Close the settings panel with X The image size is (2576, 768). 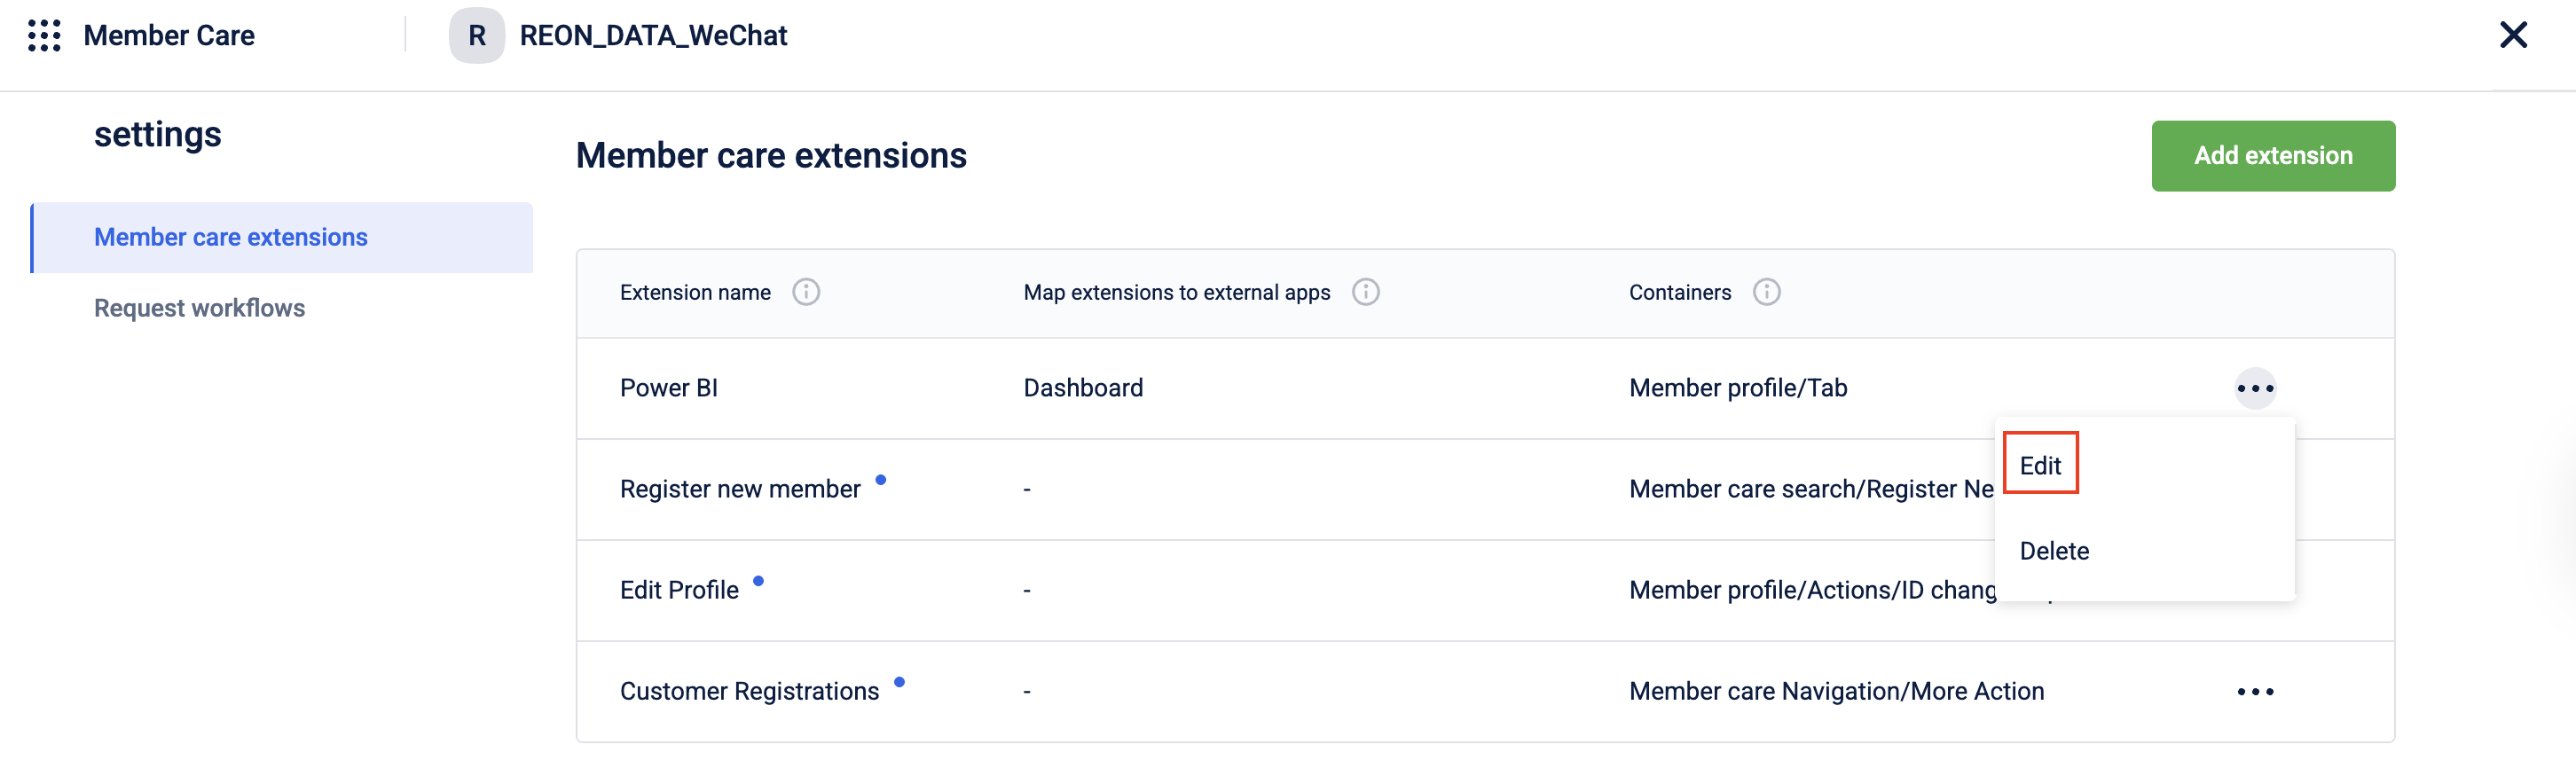pos(2512,36)
